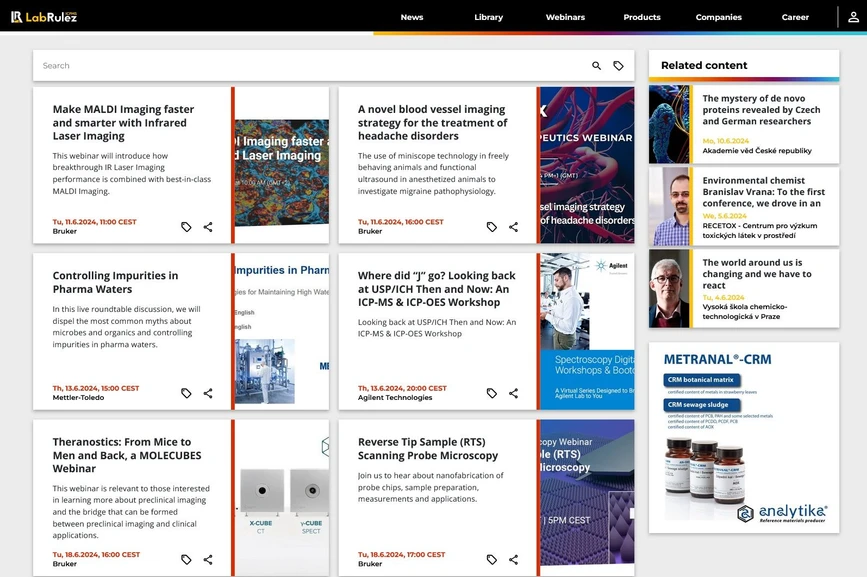
Task: Open 'Environmental chemist Branislav Vrana' article
Action: click(x=763, y=192)
